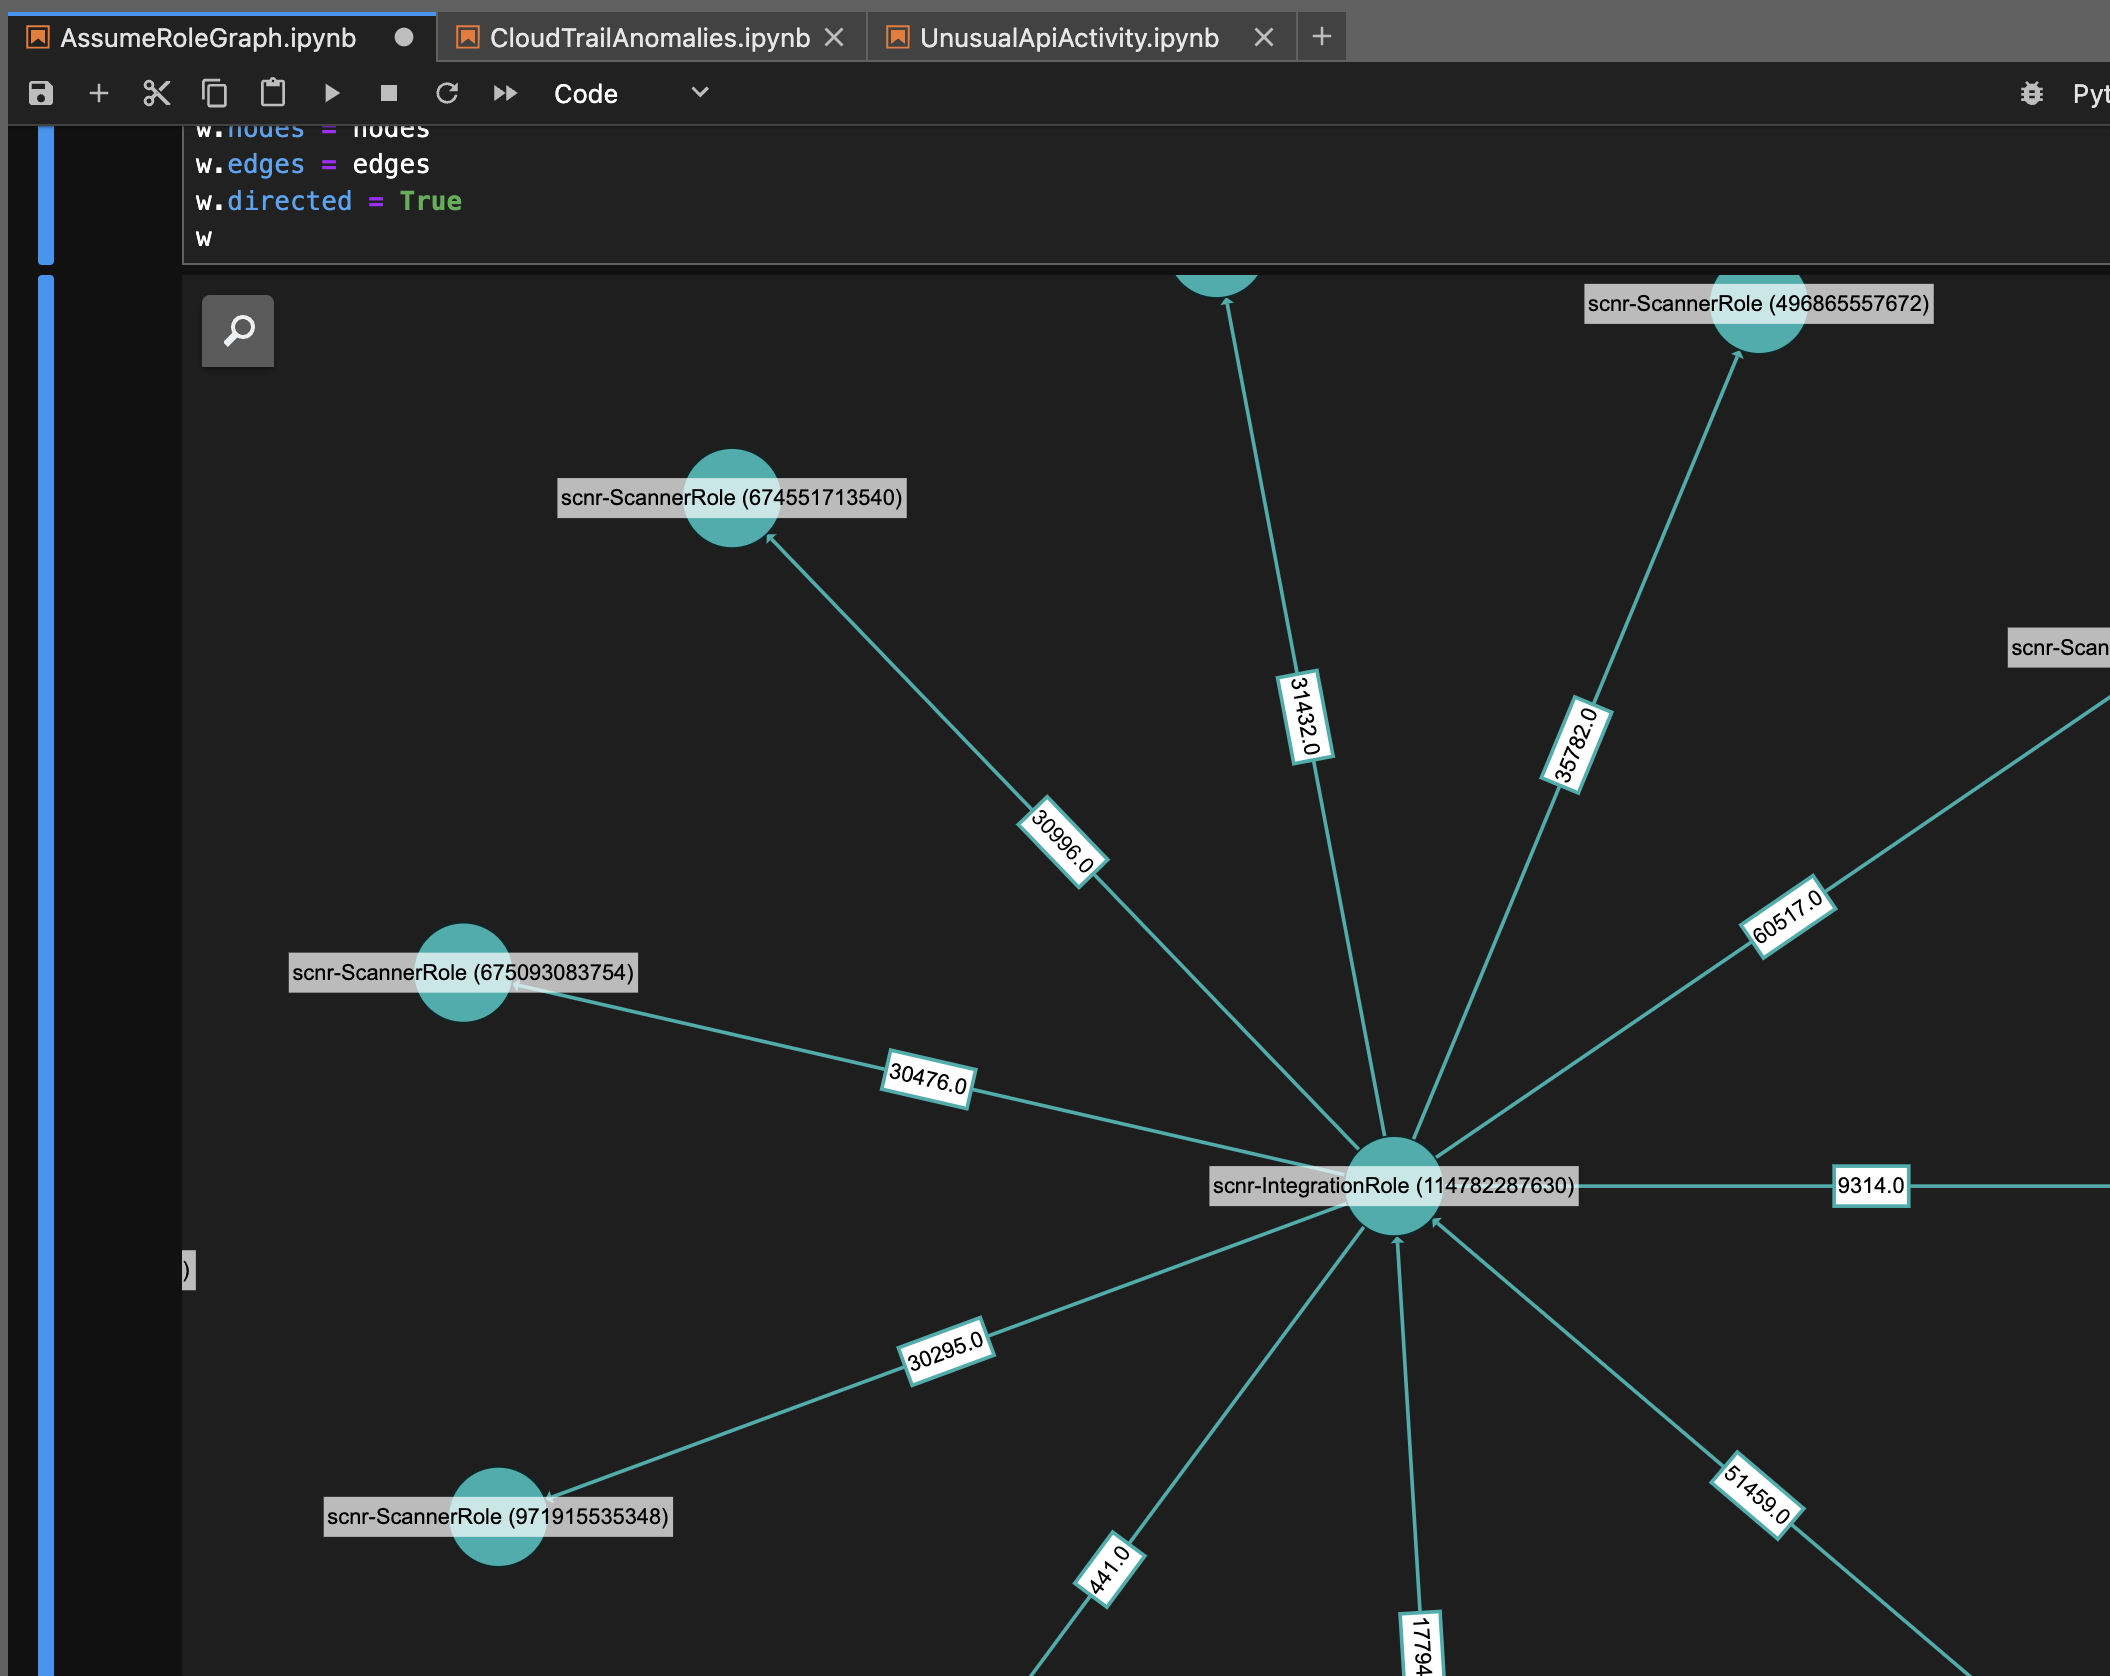Insert a new cell with the plus icon
2110x1676 pixels.
point(98,94)
